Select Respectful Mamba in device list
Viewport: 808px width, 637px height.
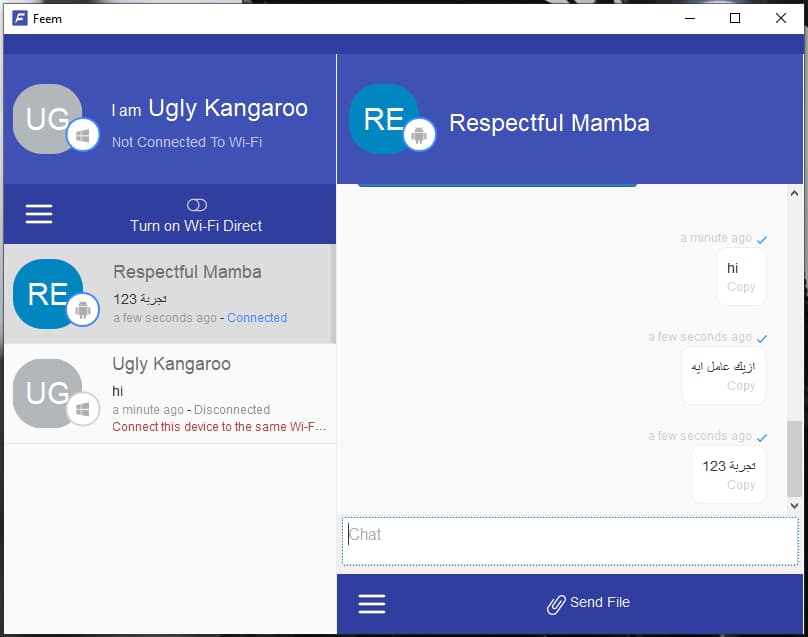(x=170, y=294)
